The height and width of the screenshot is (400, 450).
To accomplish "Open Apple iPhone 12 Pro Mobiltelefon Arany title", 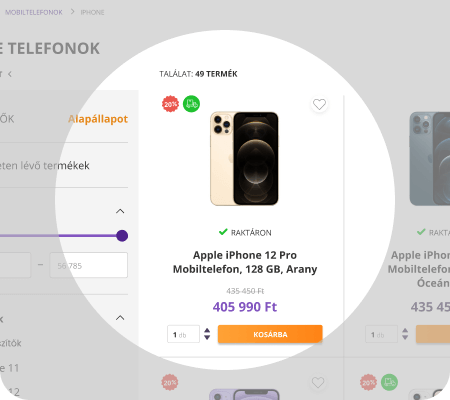I will pyautogui.click(x=245, y=262).
